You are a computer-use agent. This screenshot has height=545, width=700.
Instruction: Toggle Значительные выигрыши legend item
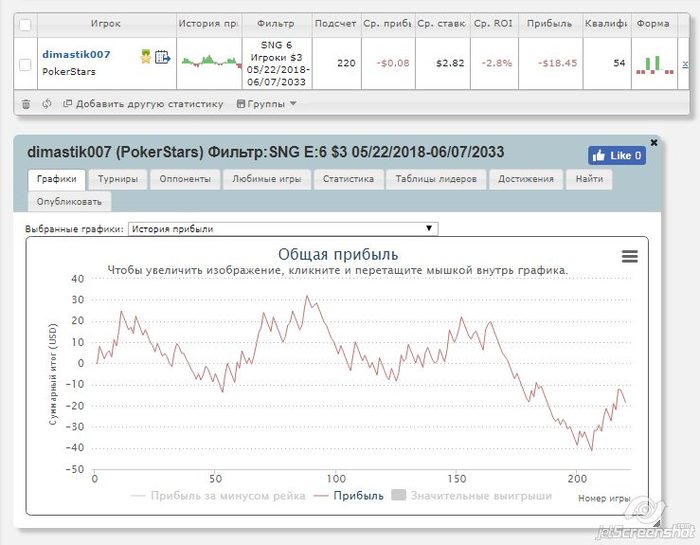tap(471, 496)
